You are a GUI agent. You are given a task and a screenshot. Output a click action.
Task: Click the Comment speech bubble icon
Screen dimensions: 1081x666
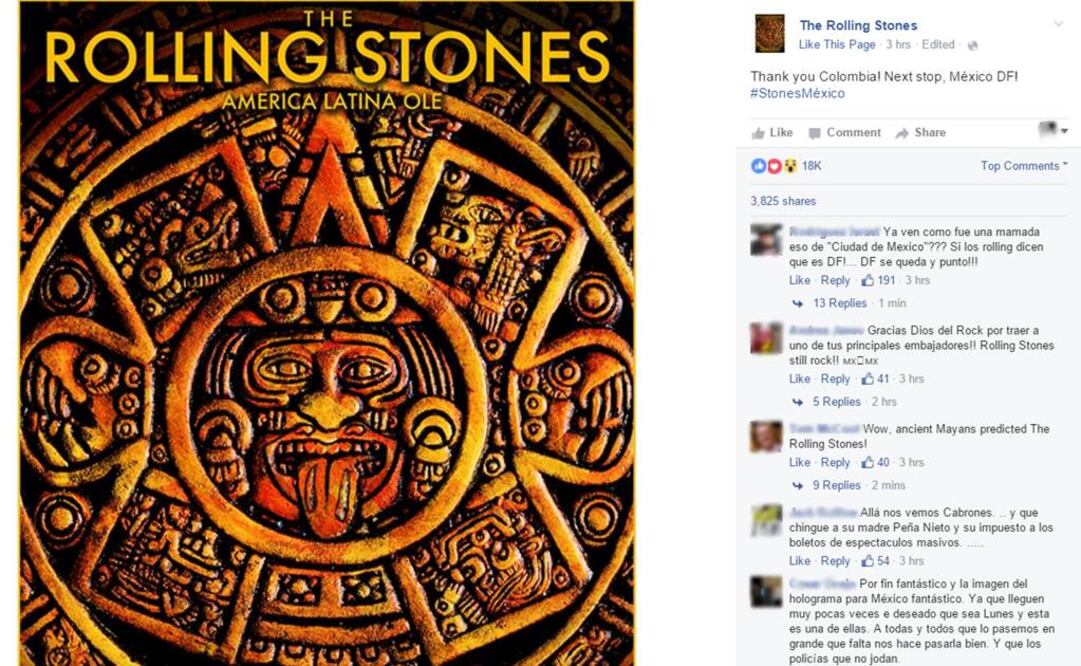point(814,133)
